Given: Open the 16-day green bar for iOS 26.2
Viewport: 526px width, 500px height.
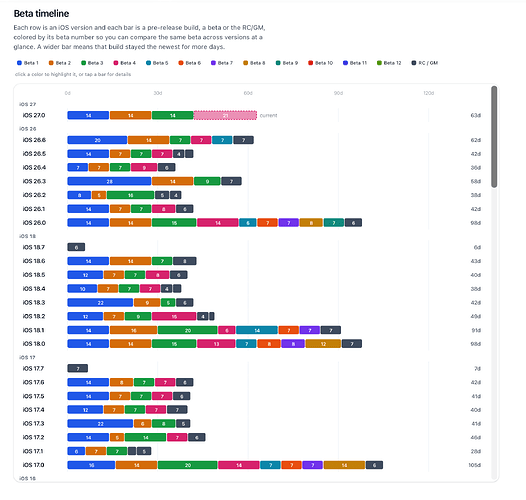Looking at the screenshot, I should point(130,195).
